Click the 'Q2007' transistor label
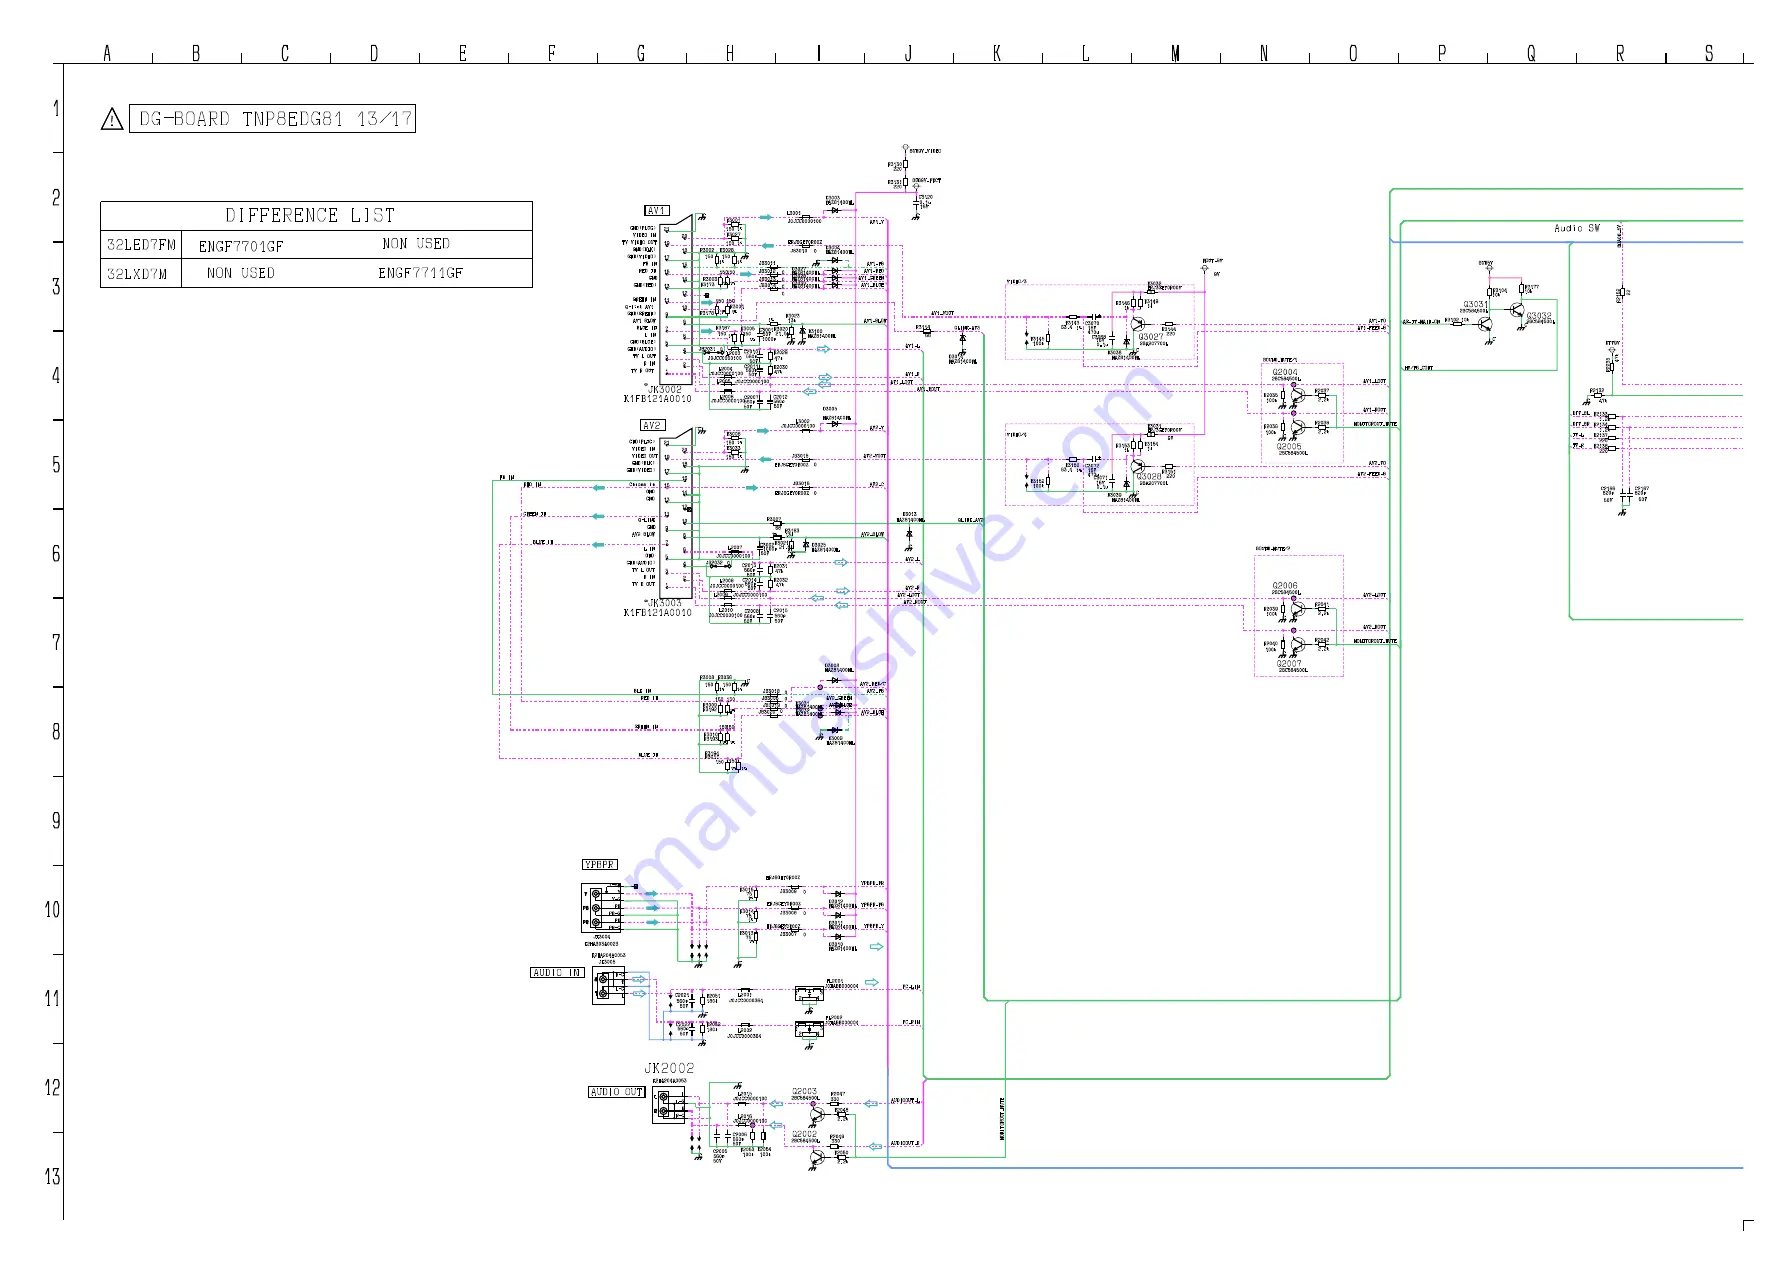The image size is (1787, 1263). [1289, 663]
